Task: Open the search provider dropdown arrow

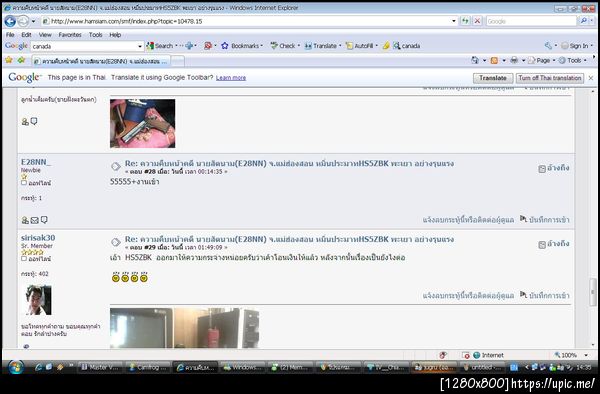Action: coord(591,21)
